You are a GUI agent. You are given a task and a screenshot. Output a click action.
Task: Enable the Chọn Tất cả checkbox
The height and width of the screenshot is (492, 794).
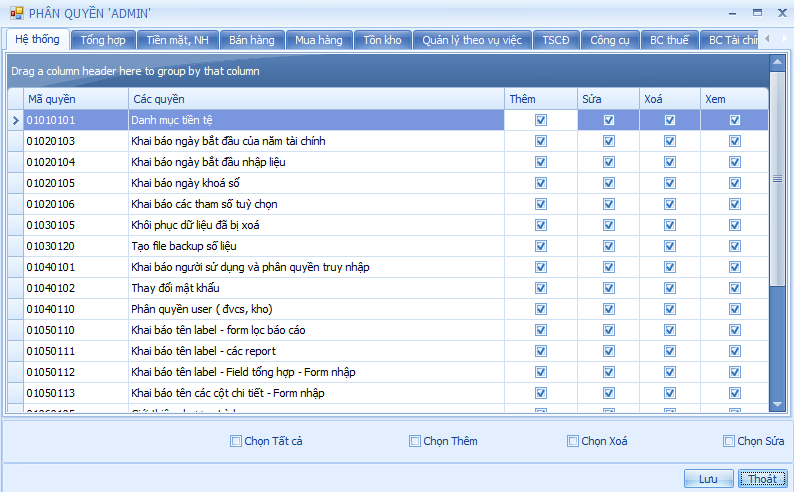236,441
